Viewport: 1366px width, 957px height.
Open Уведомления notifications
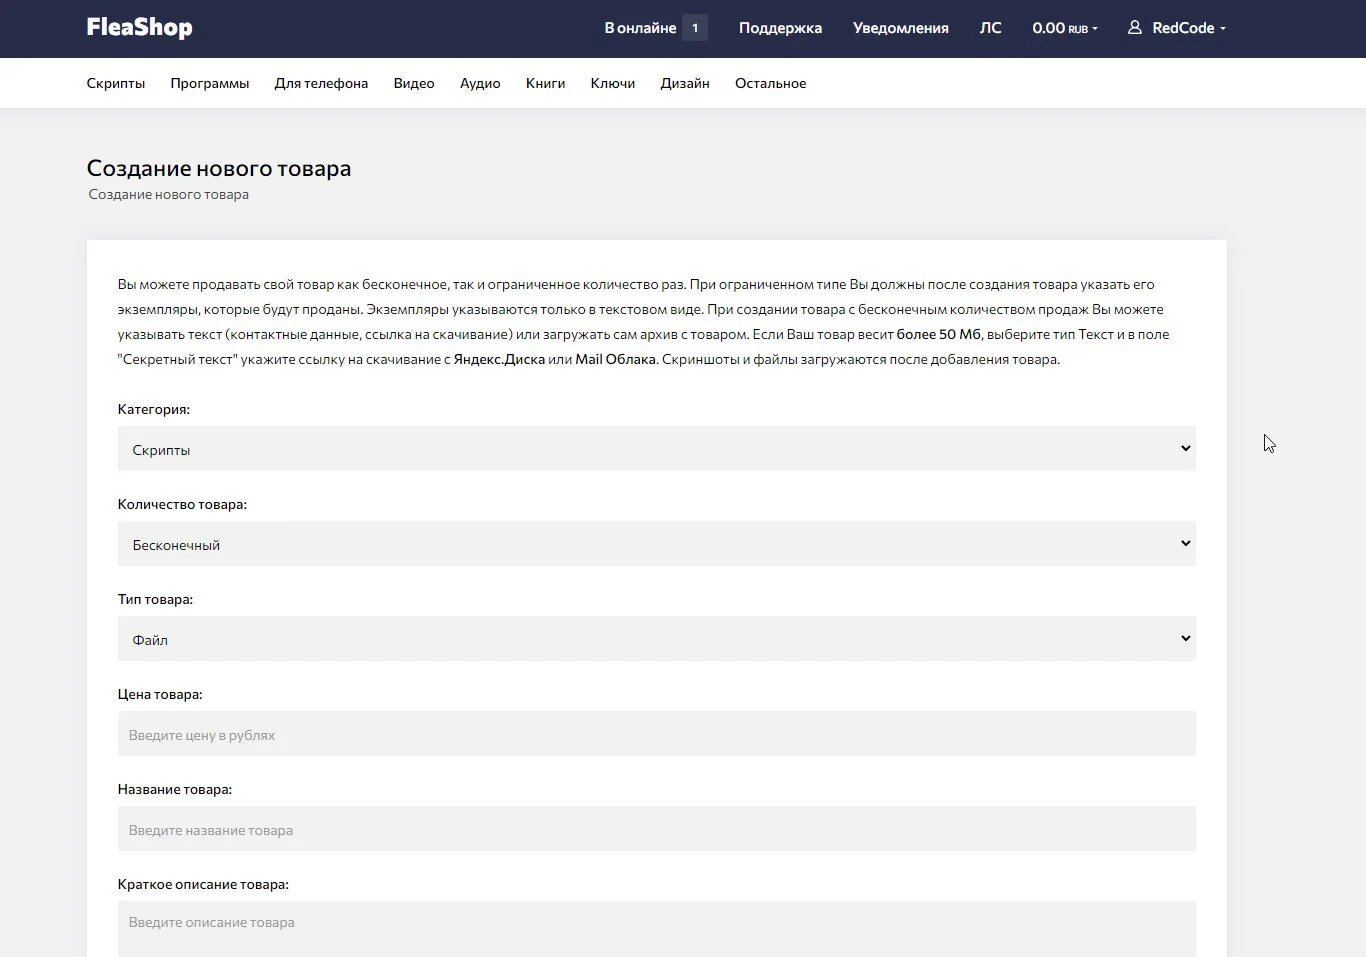(900, 28)
